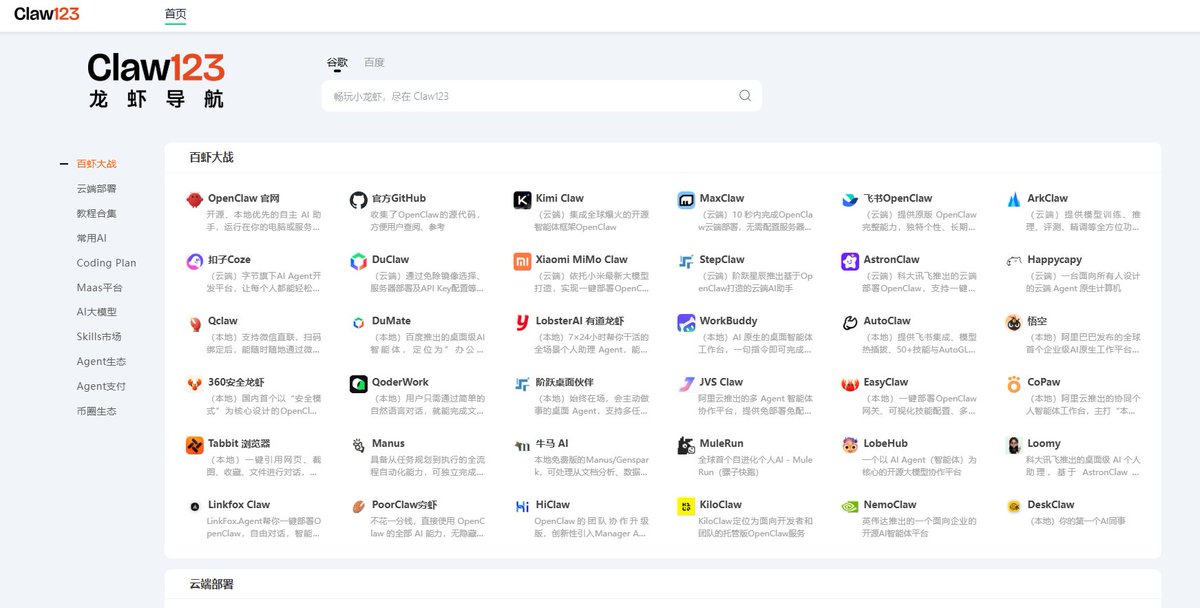Click the KiloClaw yellow icon

(686, 506)
